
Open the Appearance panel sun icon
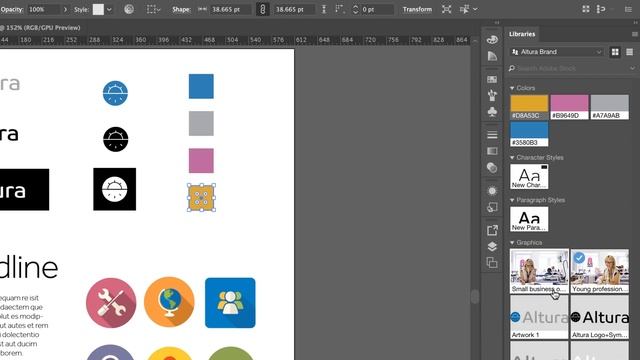[x=492, y=191]
